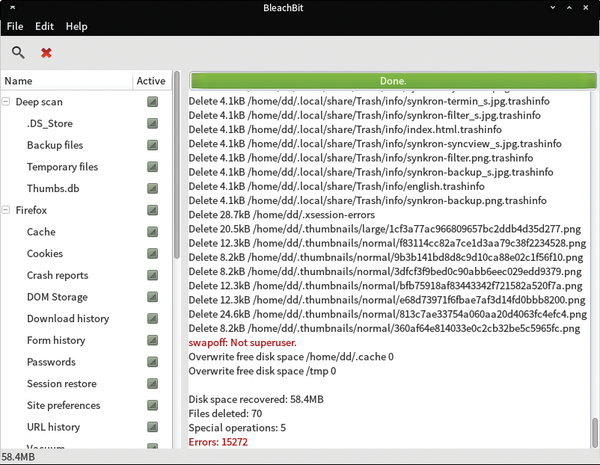The width and height of the screenshot is (600, 465).
Task: Toggle the Site preferences checkbox
Action: pos(153,405)
